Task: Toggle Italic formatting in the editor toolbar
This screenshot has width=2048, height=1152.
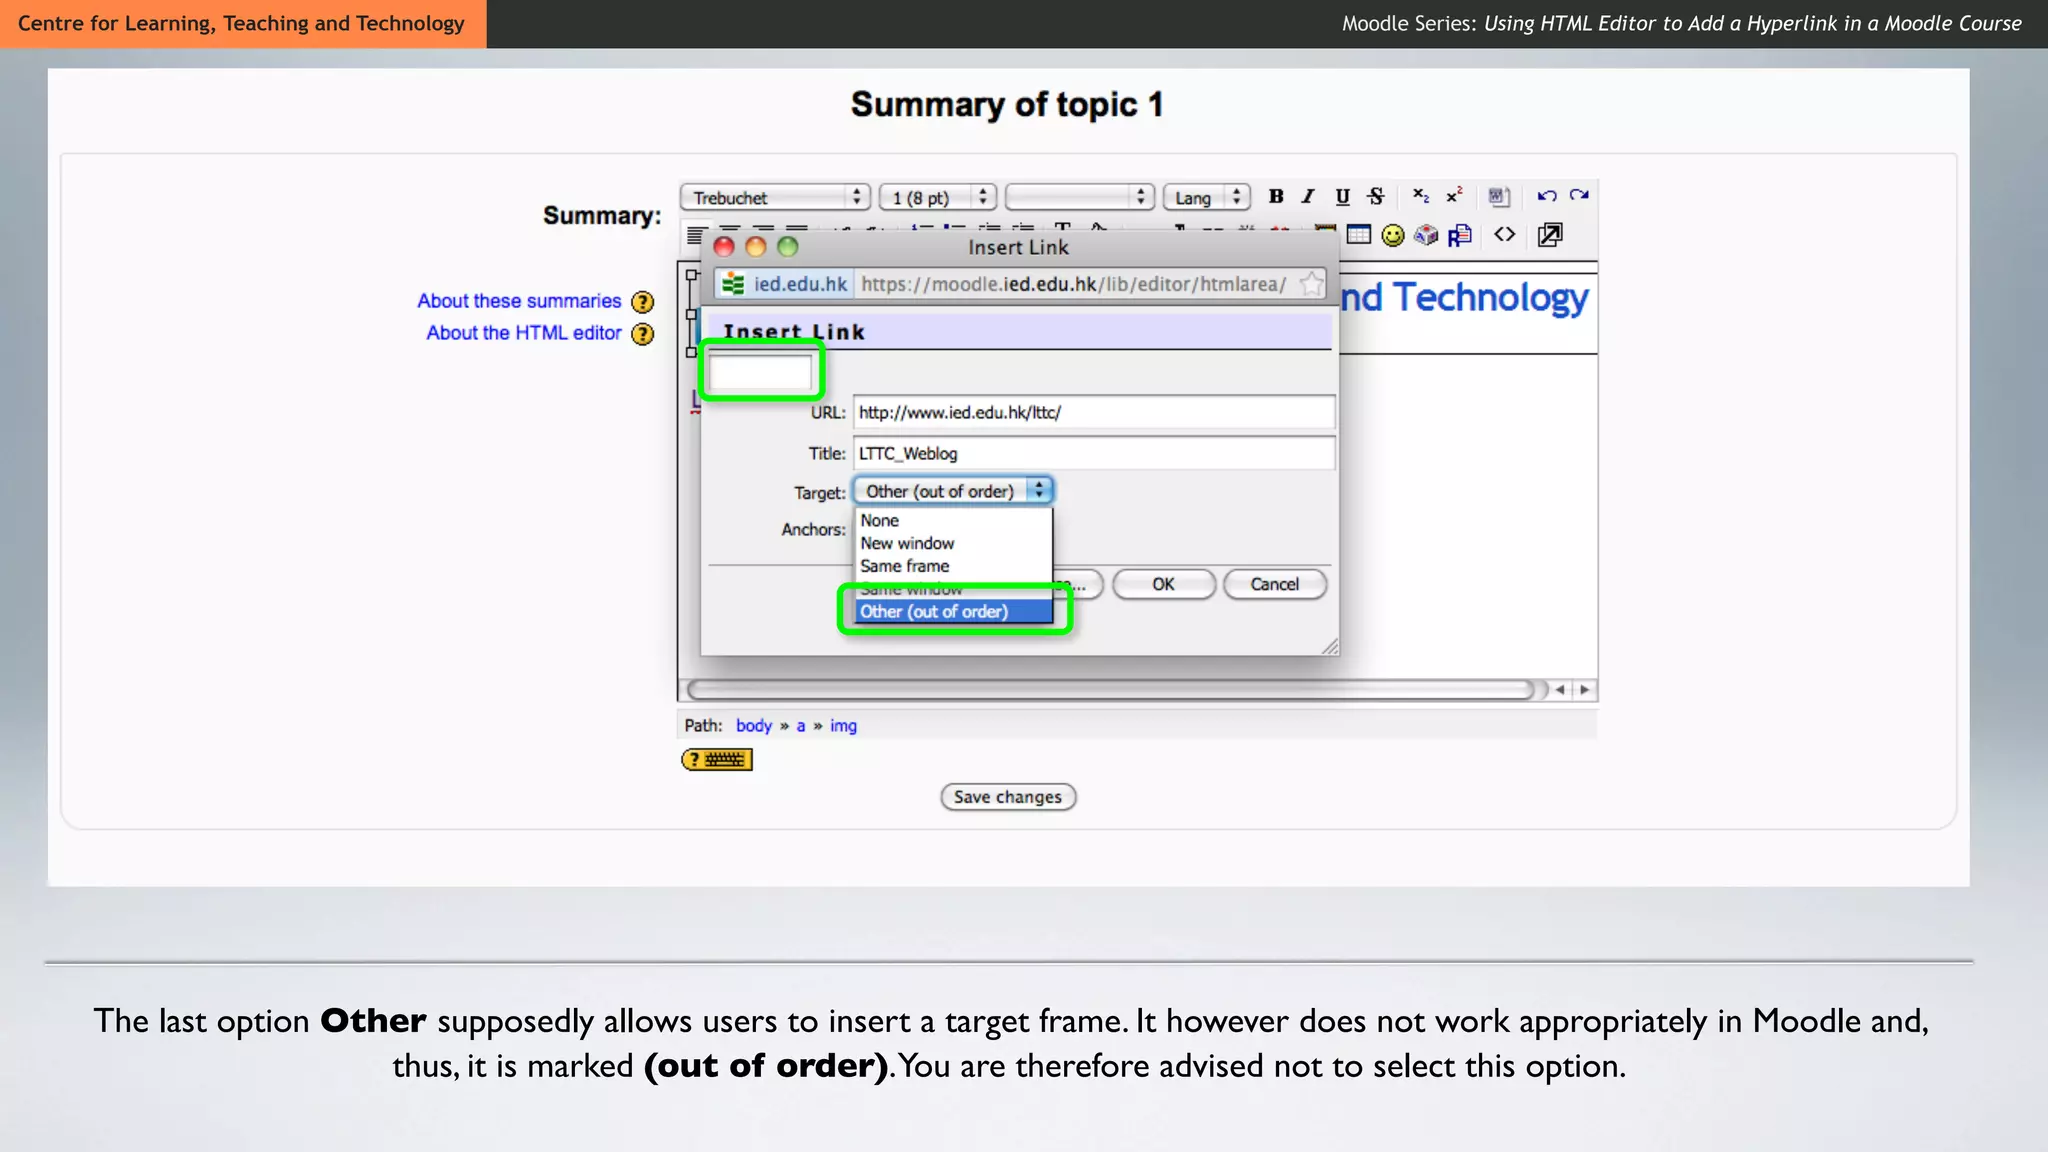Action: (x=1308, y=196)
